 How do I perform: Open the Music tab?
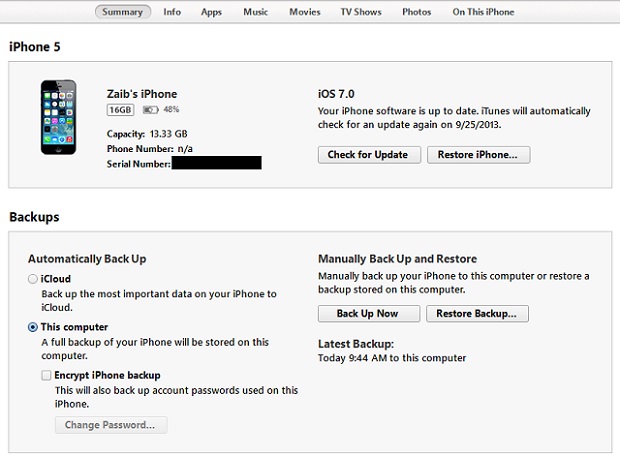click(255, 12)
